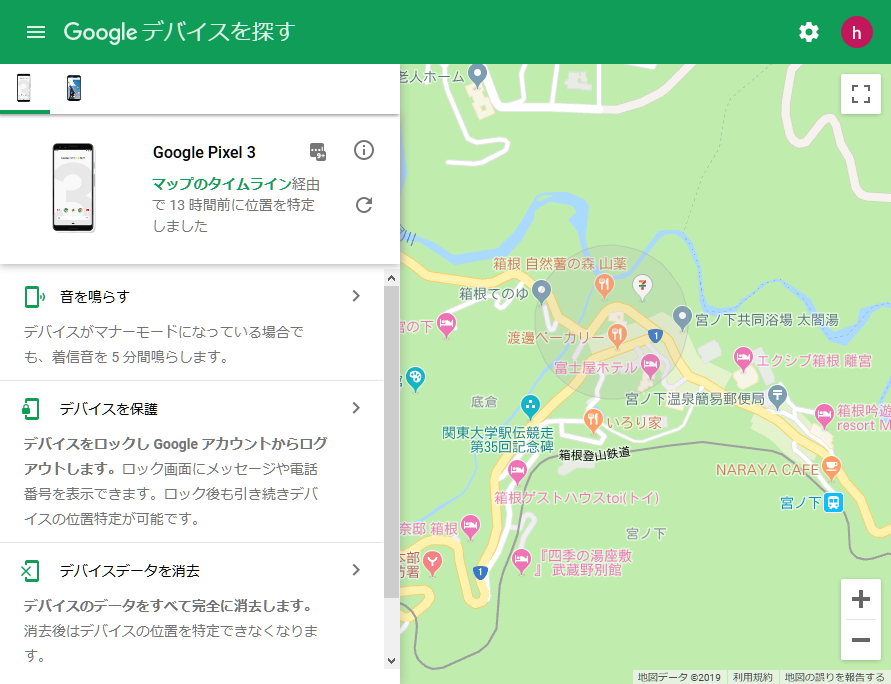Click the account avatar 'h'
This screenshot has width=891, height=684.
click(x=856, y=32)
